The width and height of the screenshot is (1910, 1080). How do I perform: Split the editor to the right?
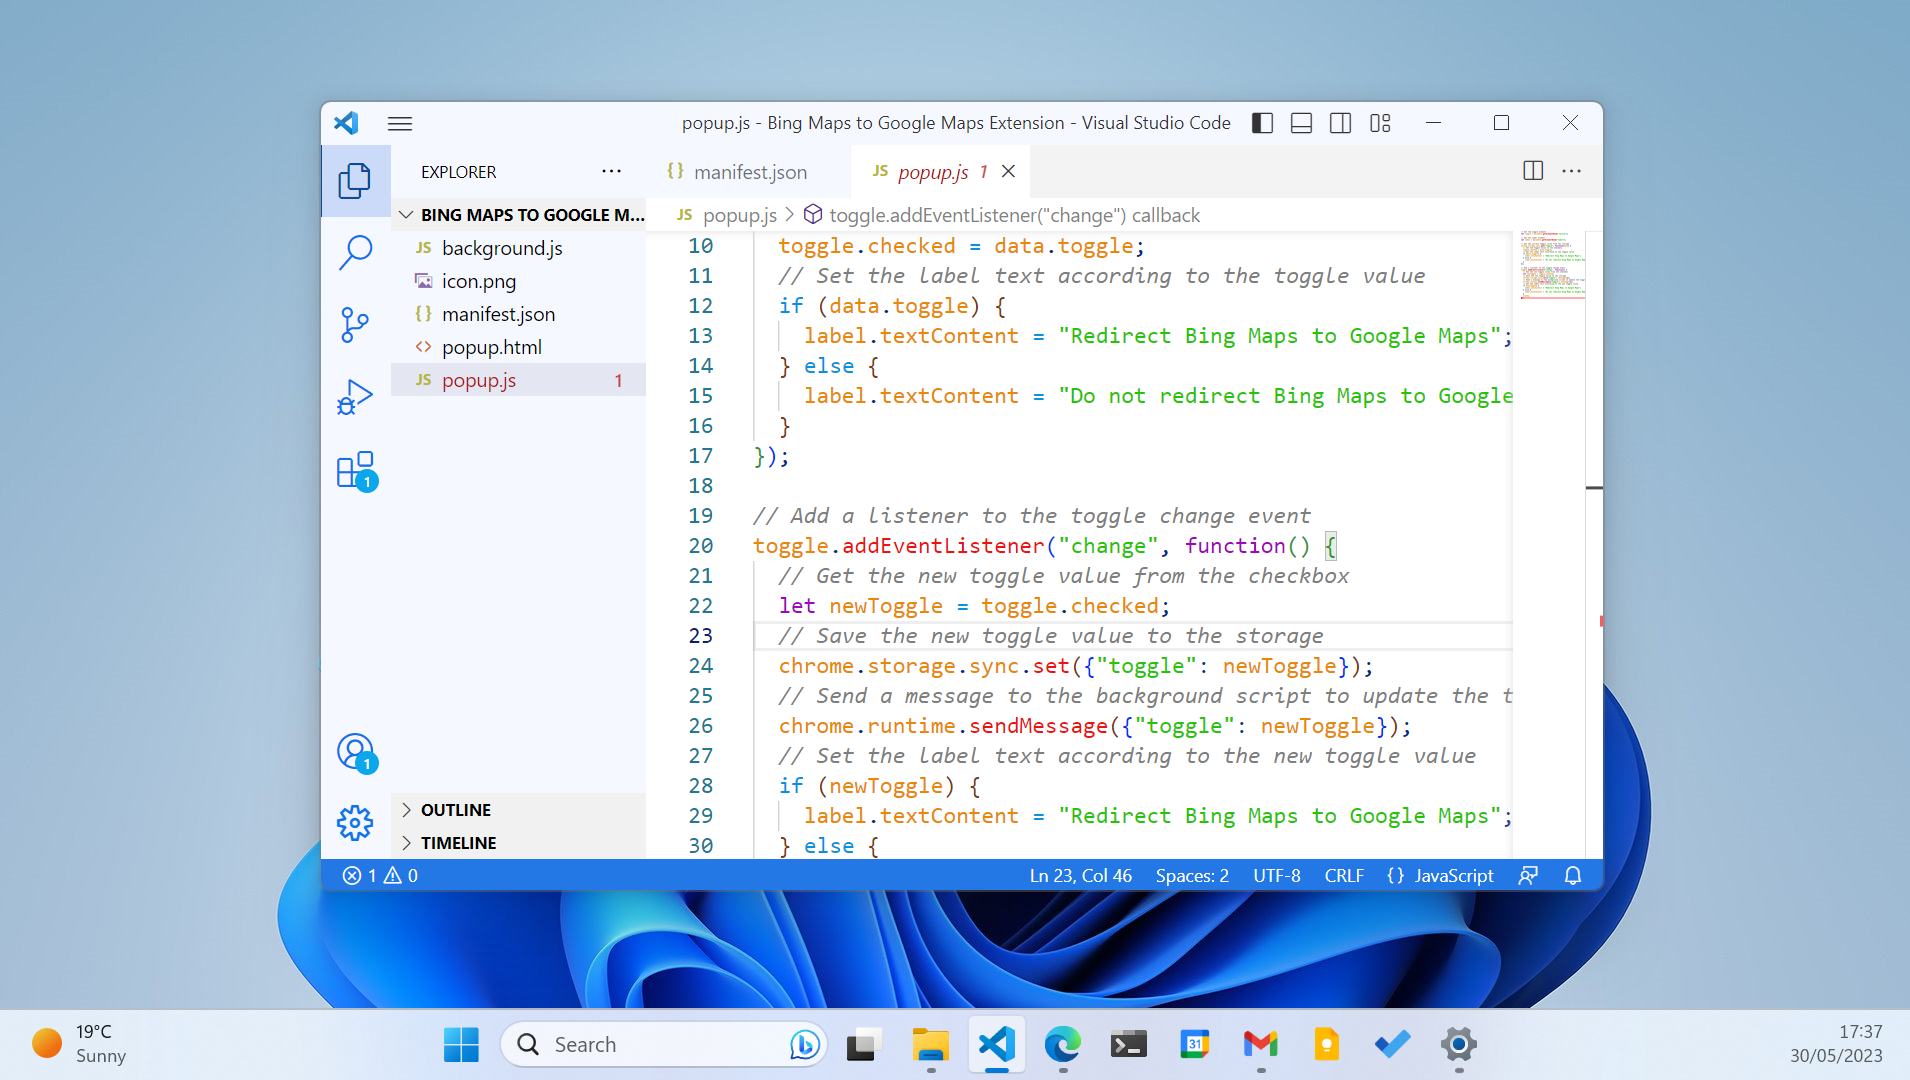click(x=1533, y=171)
